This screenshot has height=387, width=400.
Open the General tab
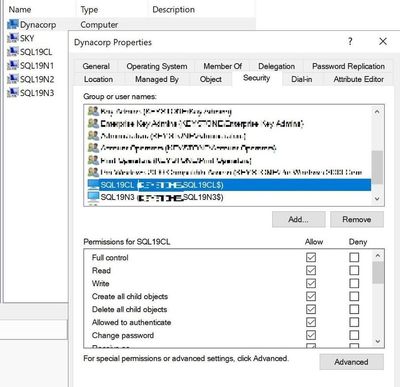tap(96, 66)
